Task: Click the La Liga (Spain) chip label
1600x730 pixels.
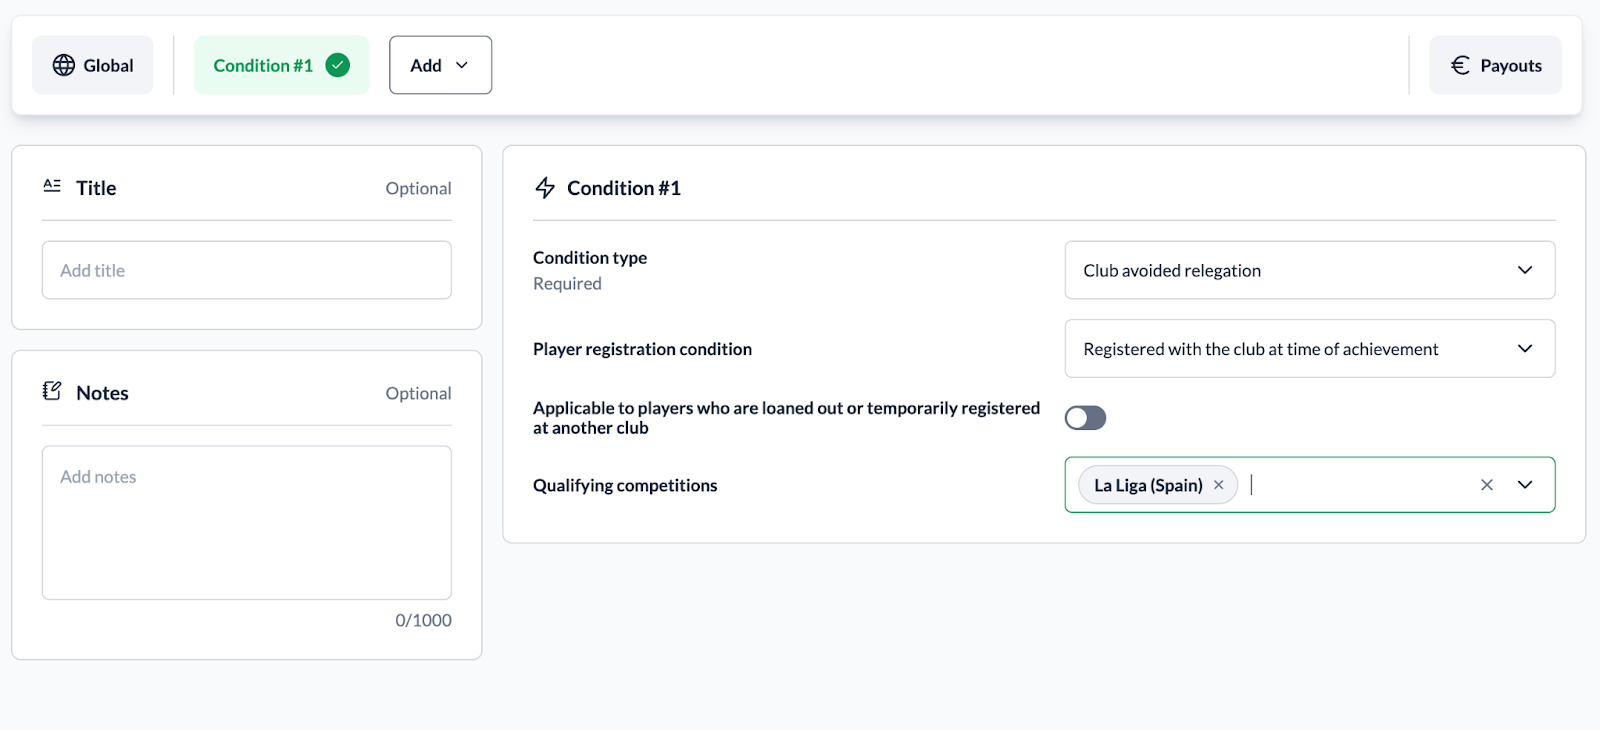Action: [1148, 485]
